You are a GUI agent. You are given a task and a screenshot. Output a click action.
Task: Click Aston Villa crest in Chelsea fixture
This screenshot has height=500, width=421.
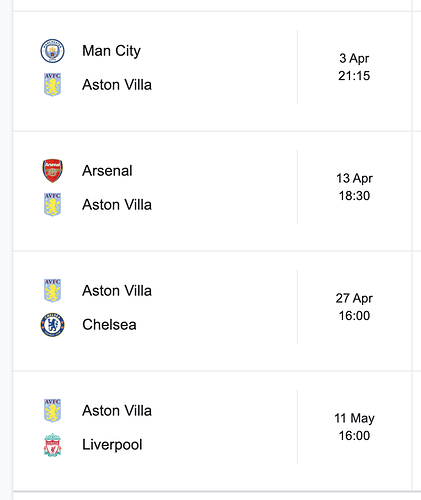coord(52,291)
